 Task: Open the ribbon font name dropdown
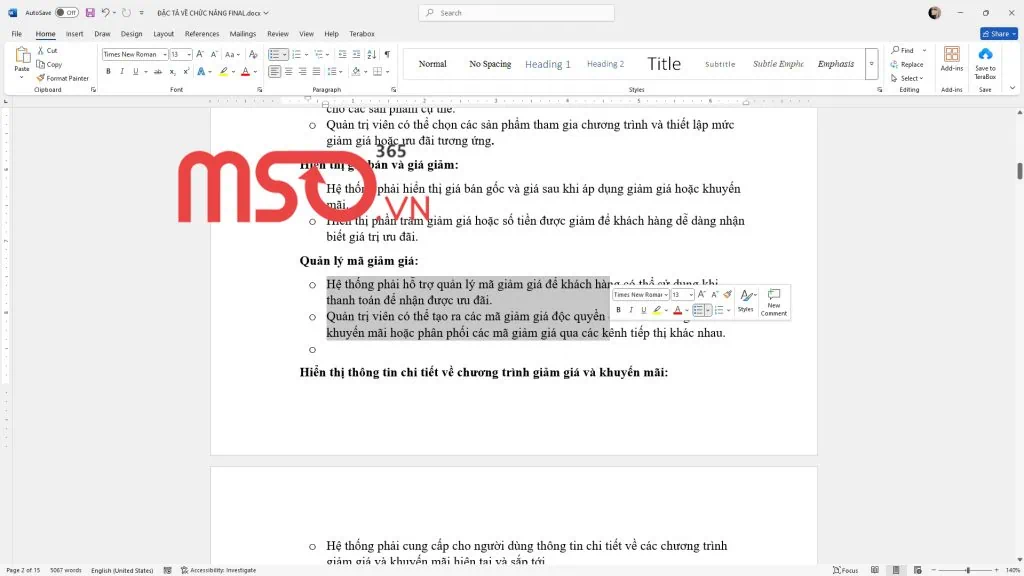tap(162, 54)
